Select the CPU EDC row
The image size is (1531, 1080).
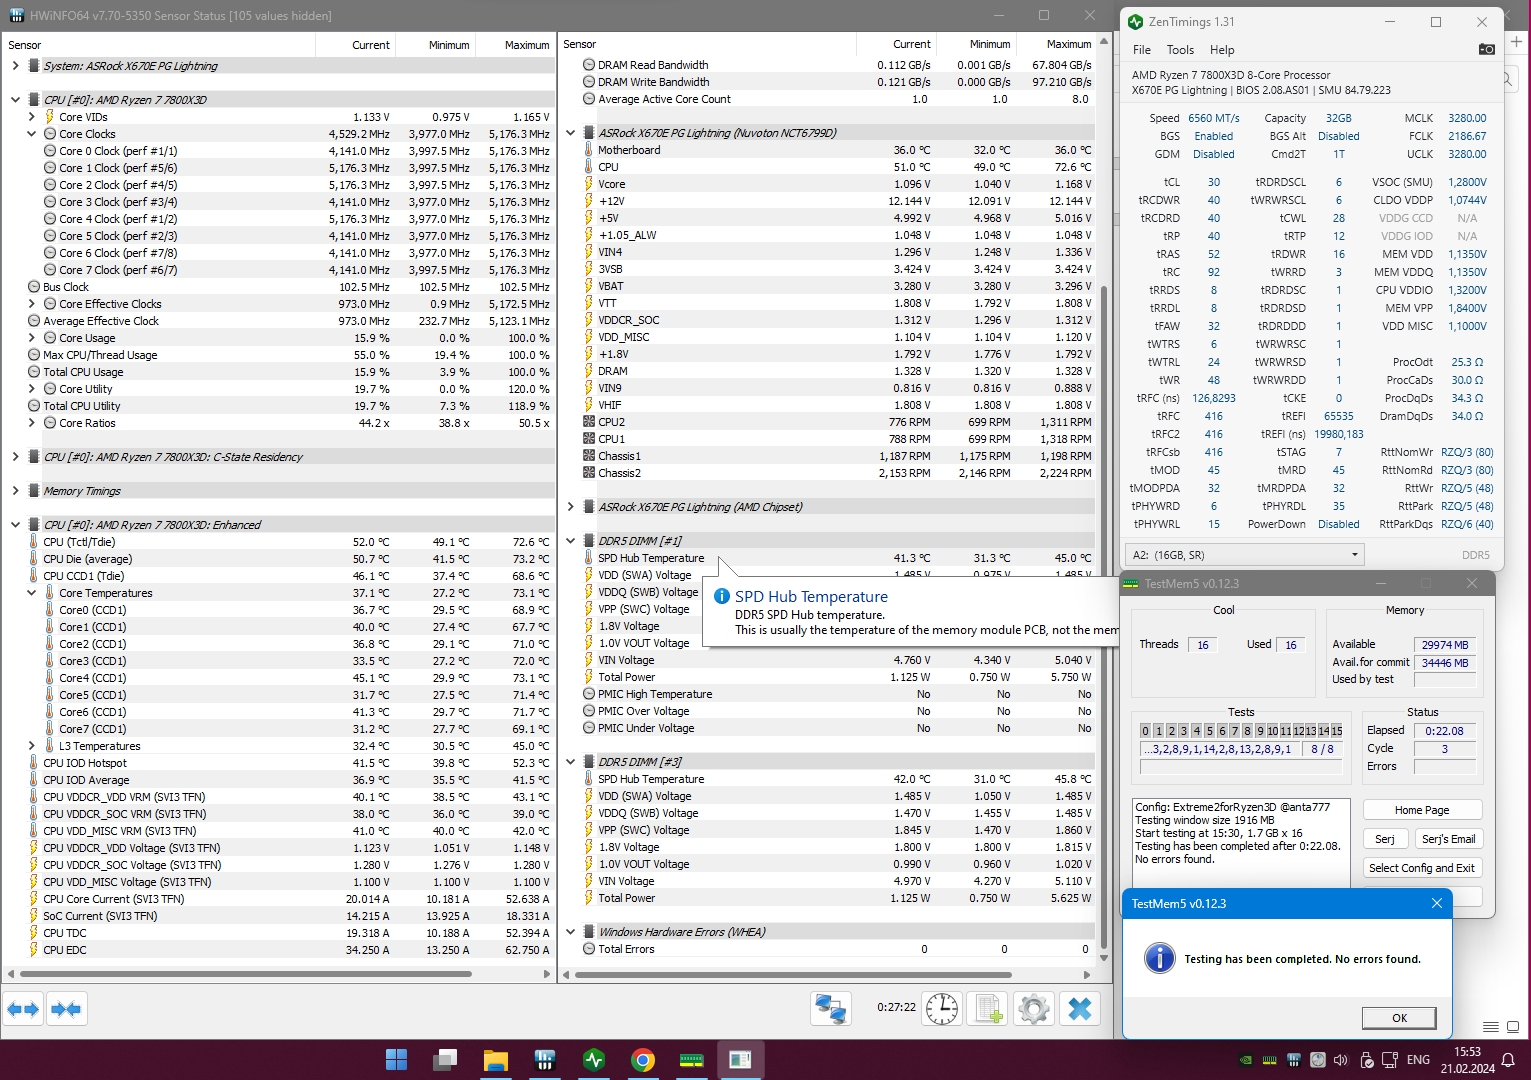[x=280, y=950]
